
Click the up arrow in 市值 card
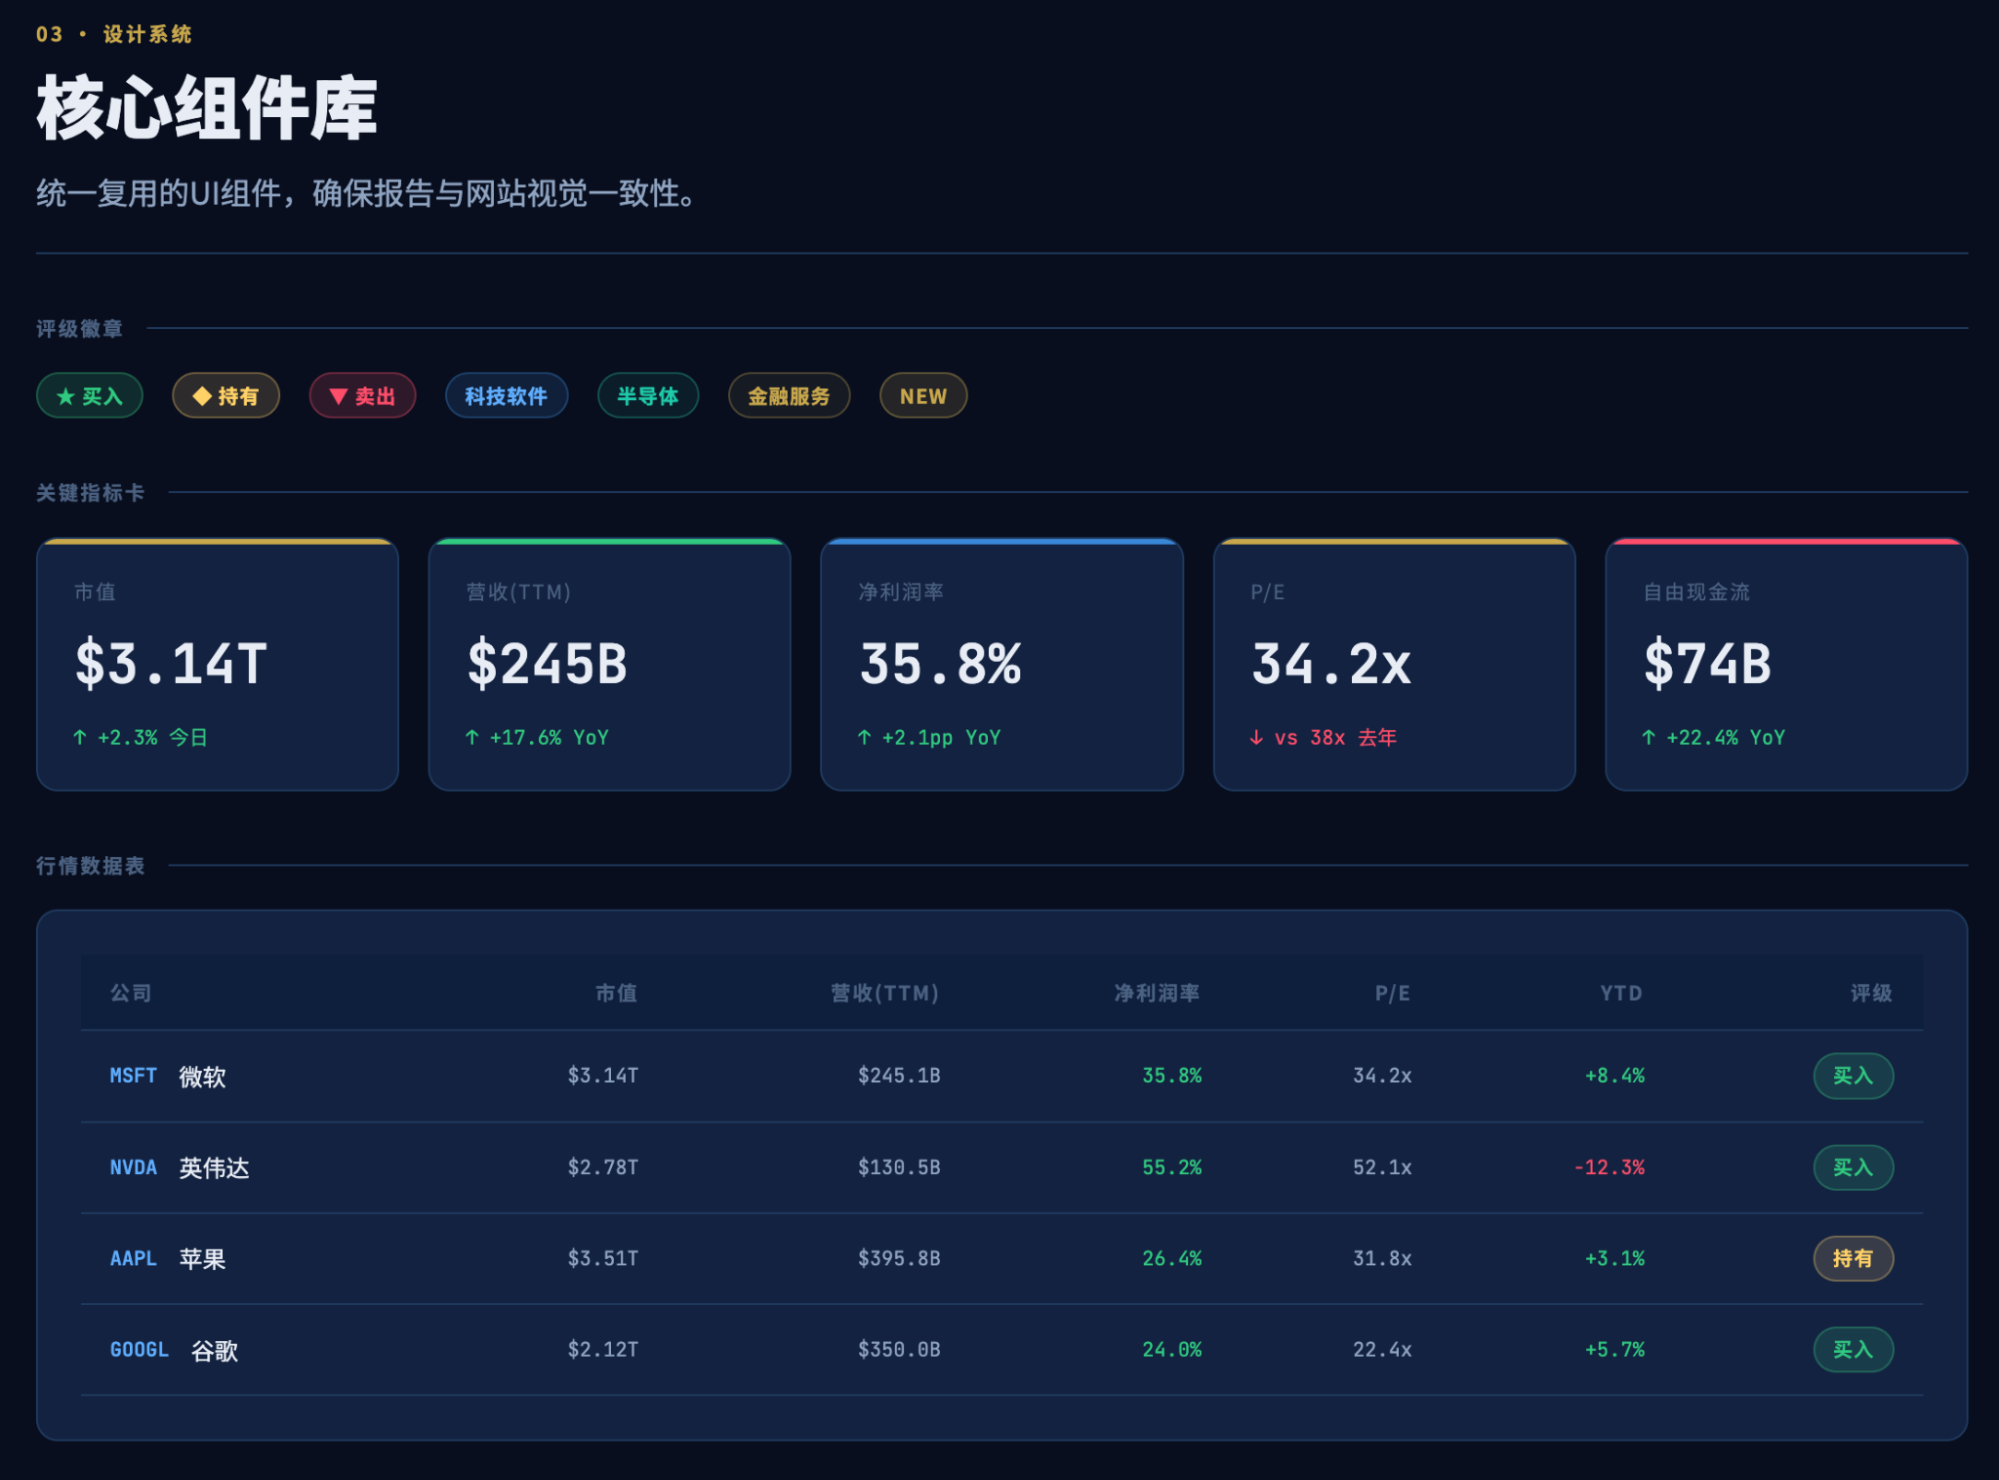(80, 738)
